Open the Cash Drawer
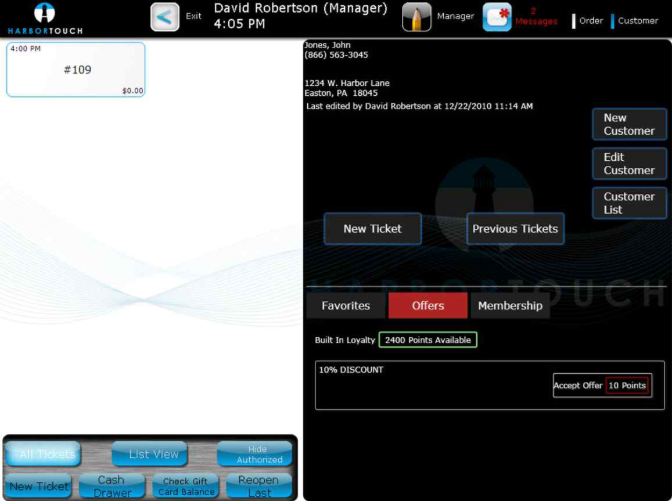 coord(111,486)
